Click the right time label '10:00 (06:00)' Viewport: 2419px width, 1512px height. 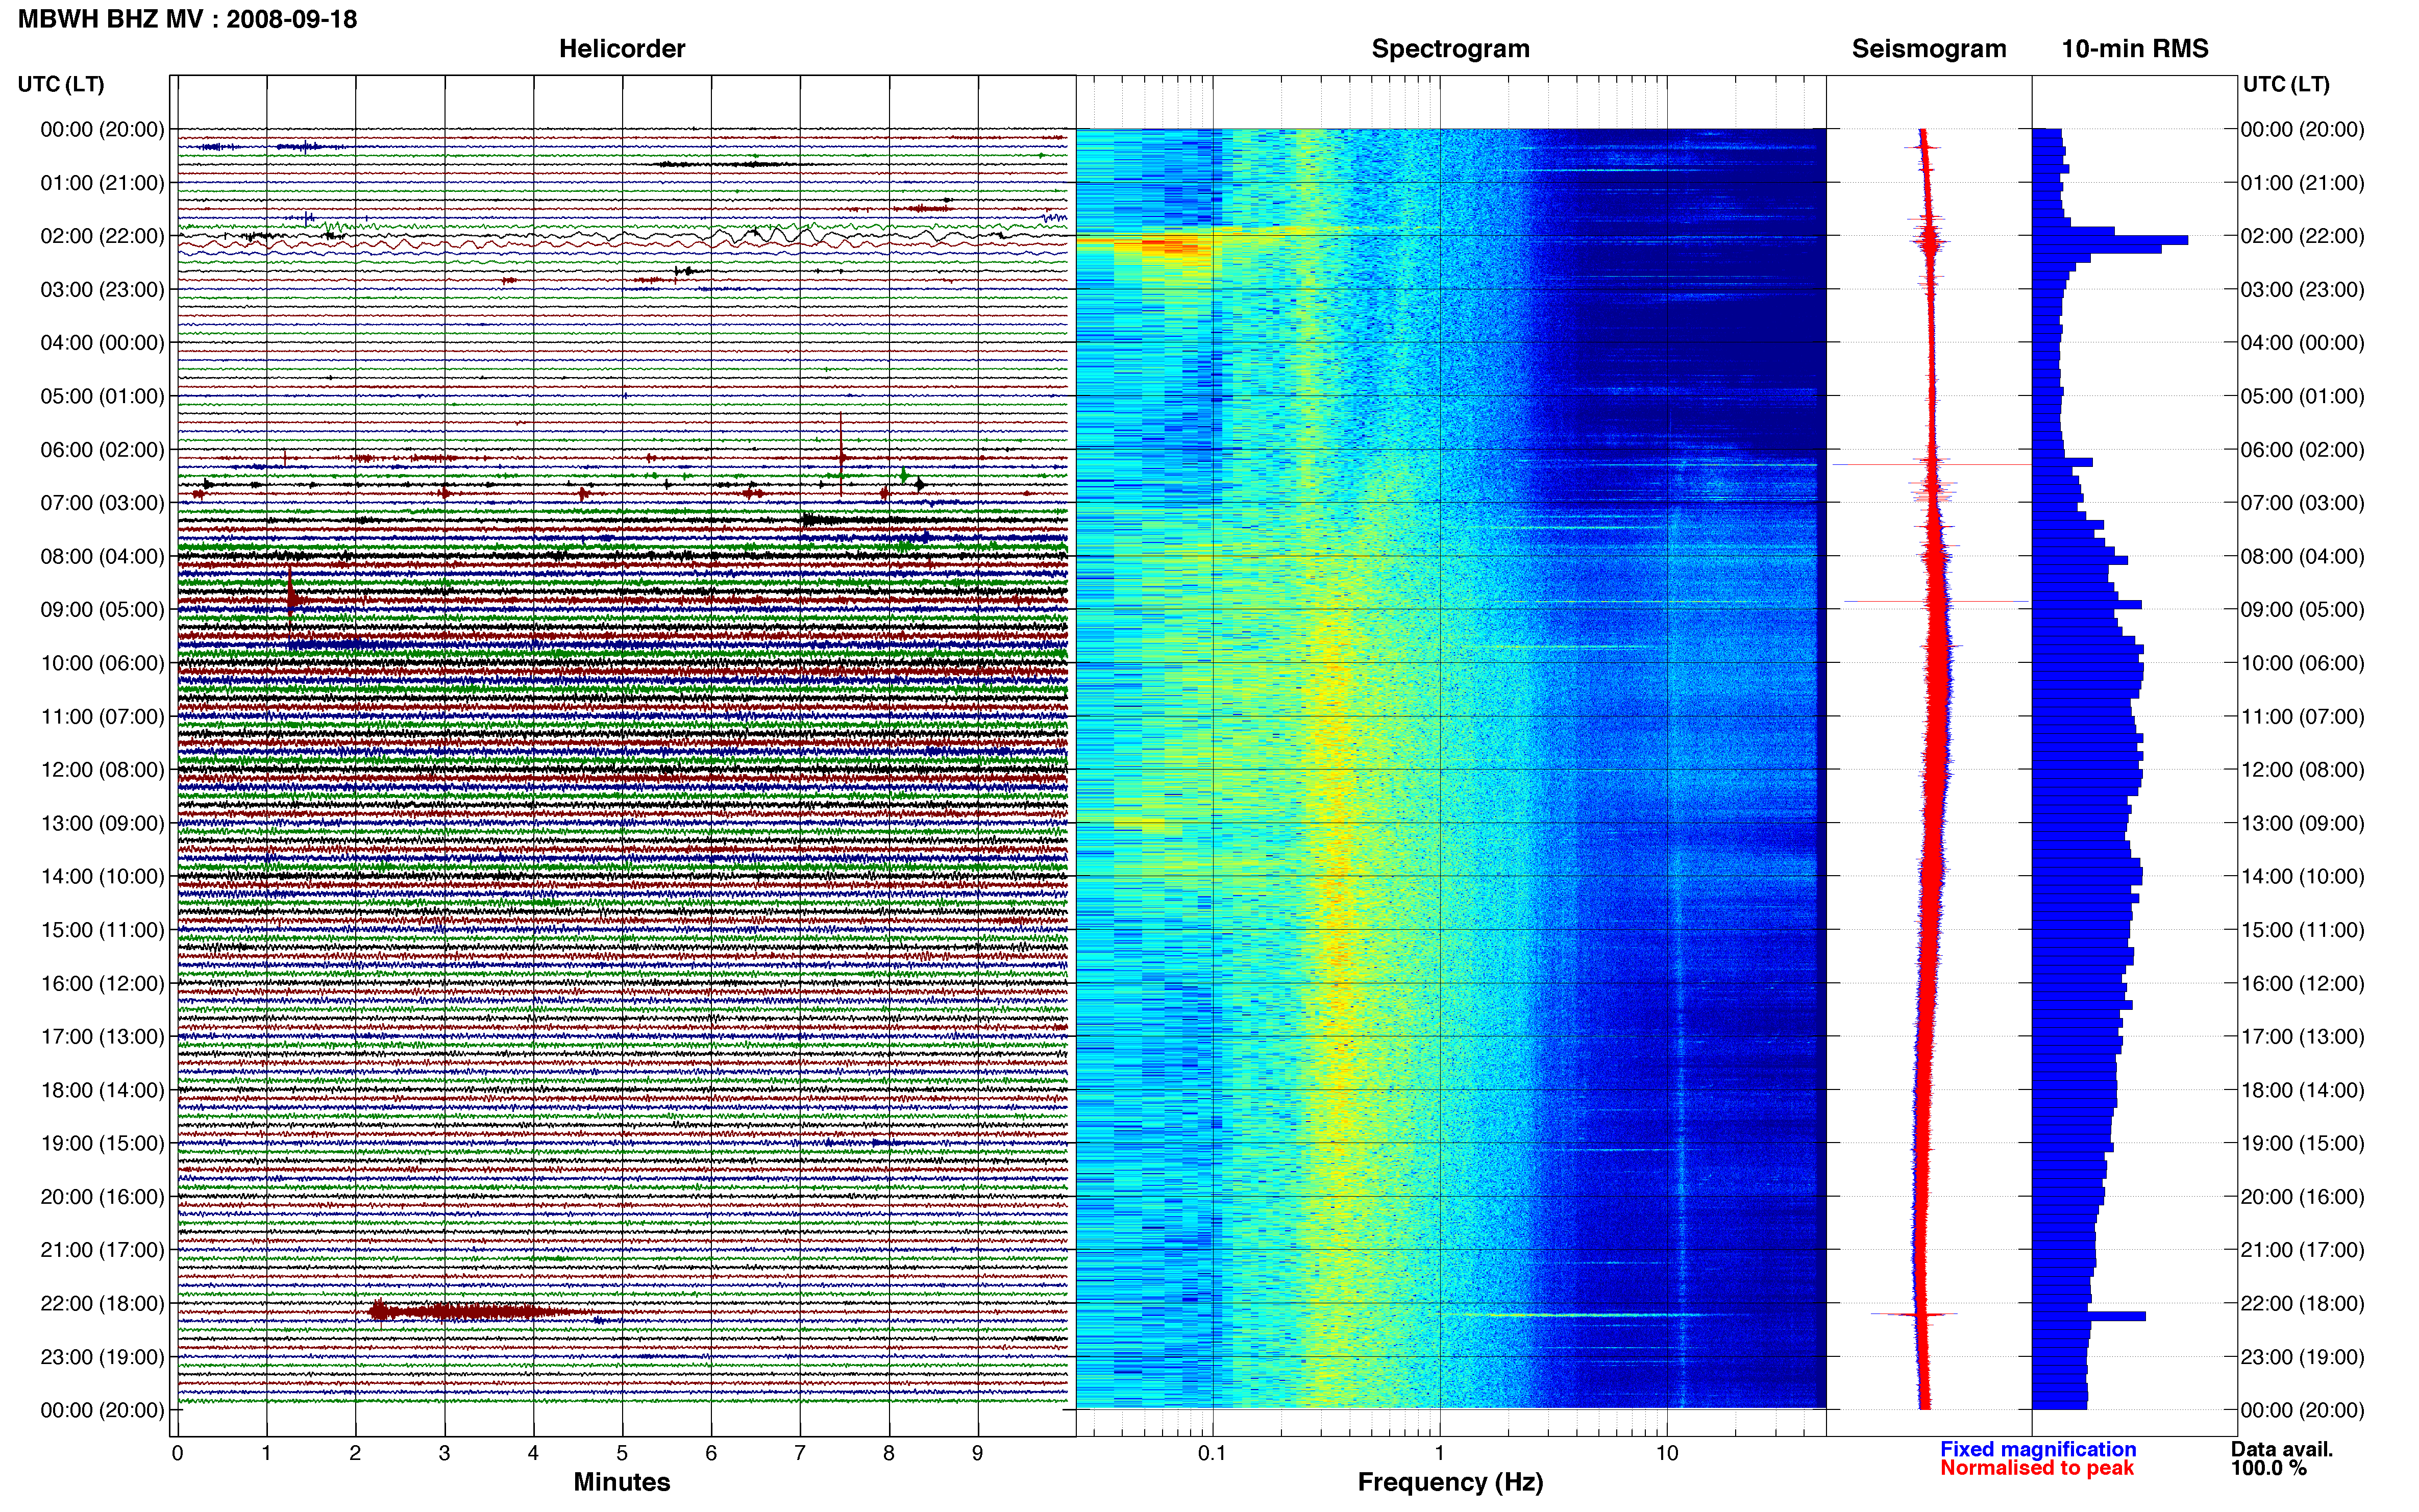[x=2302, y=663]
